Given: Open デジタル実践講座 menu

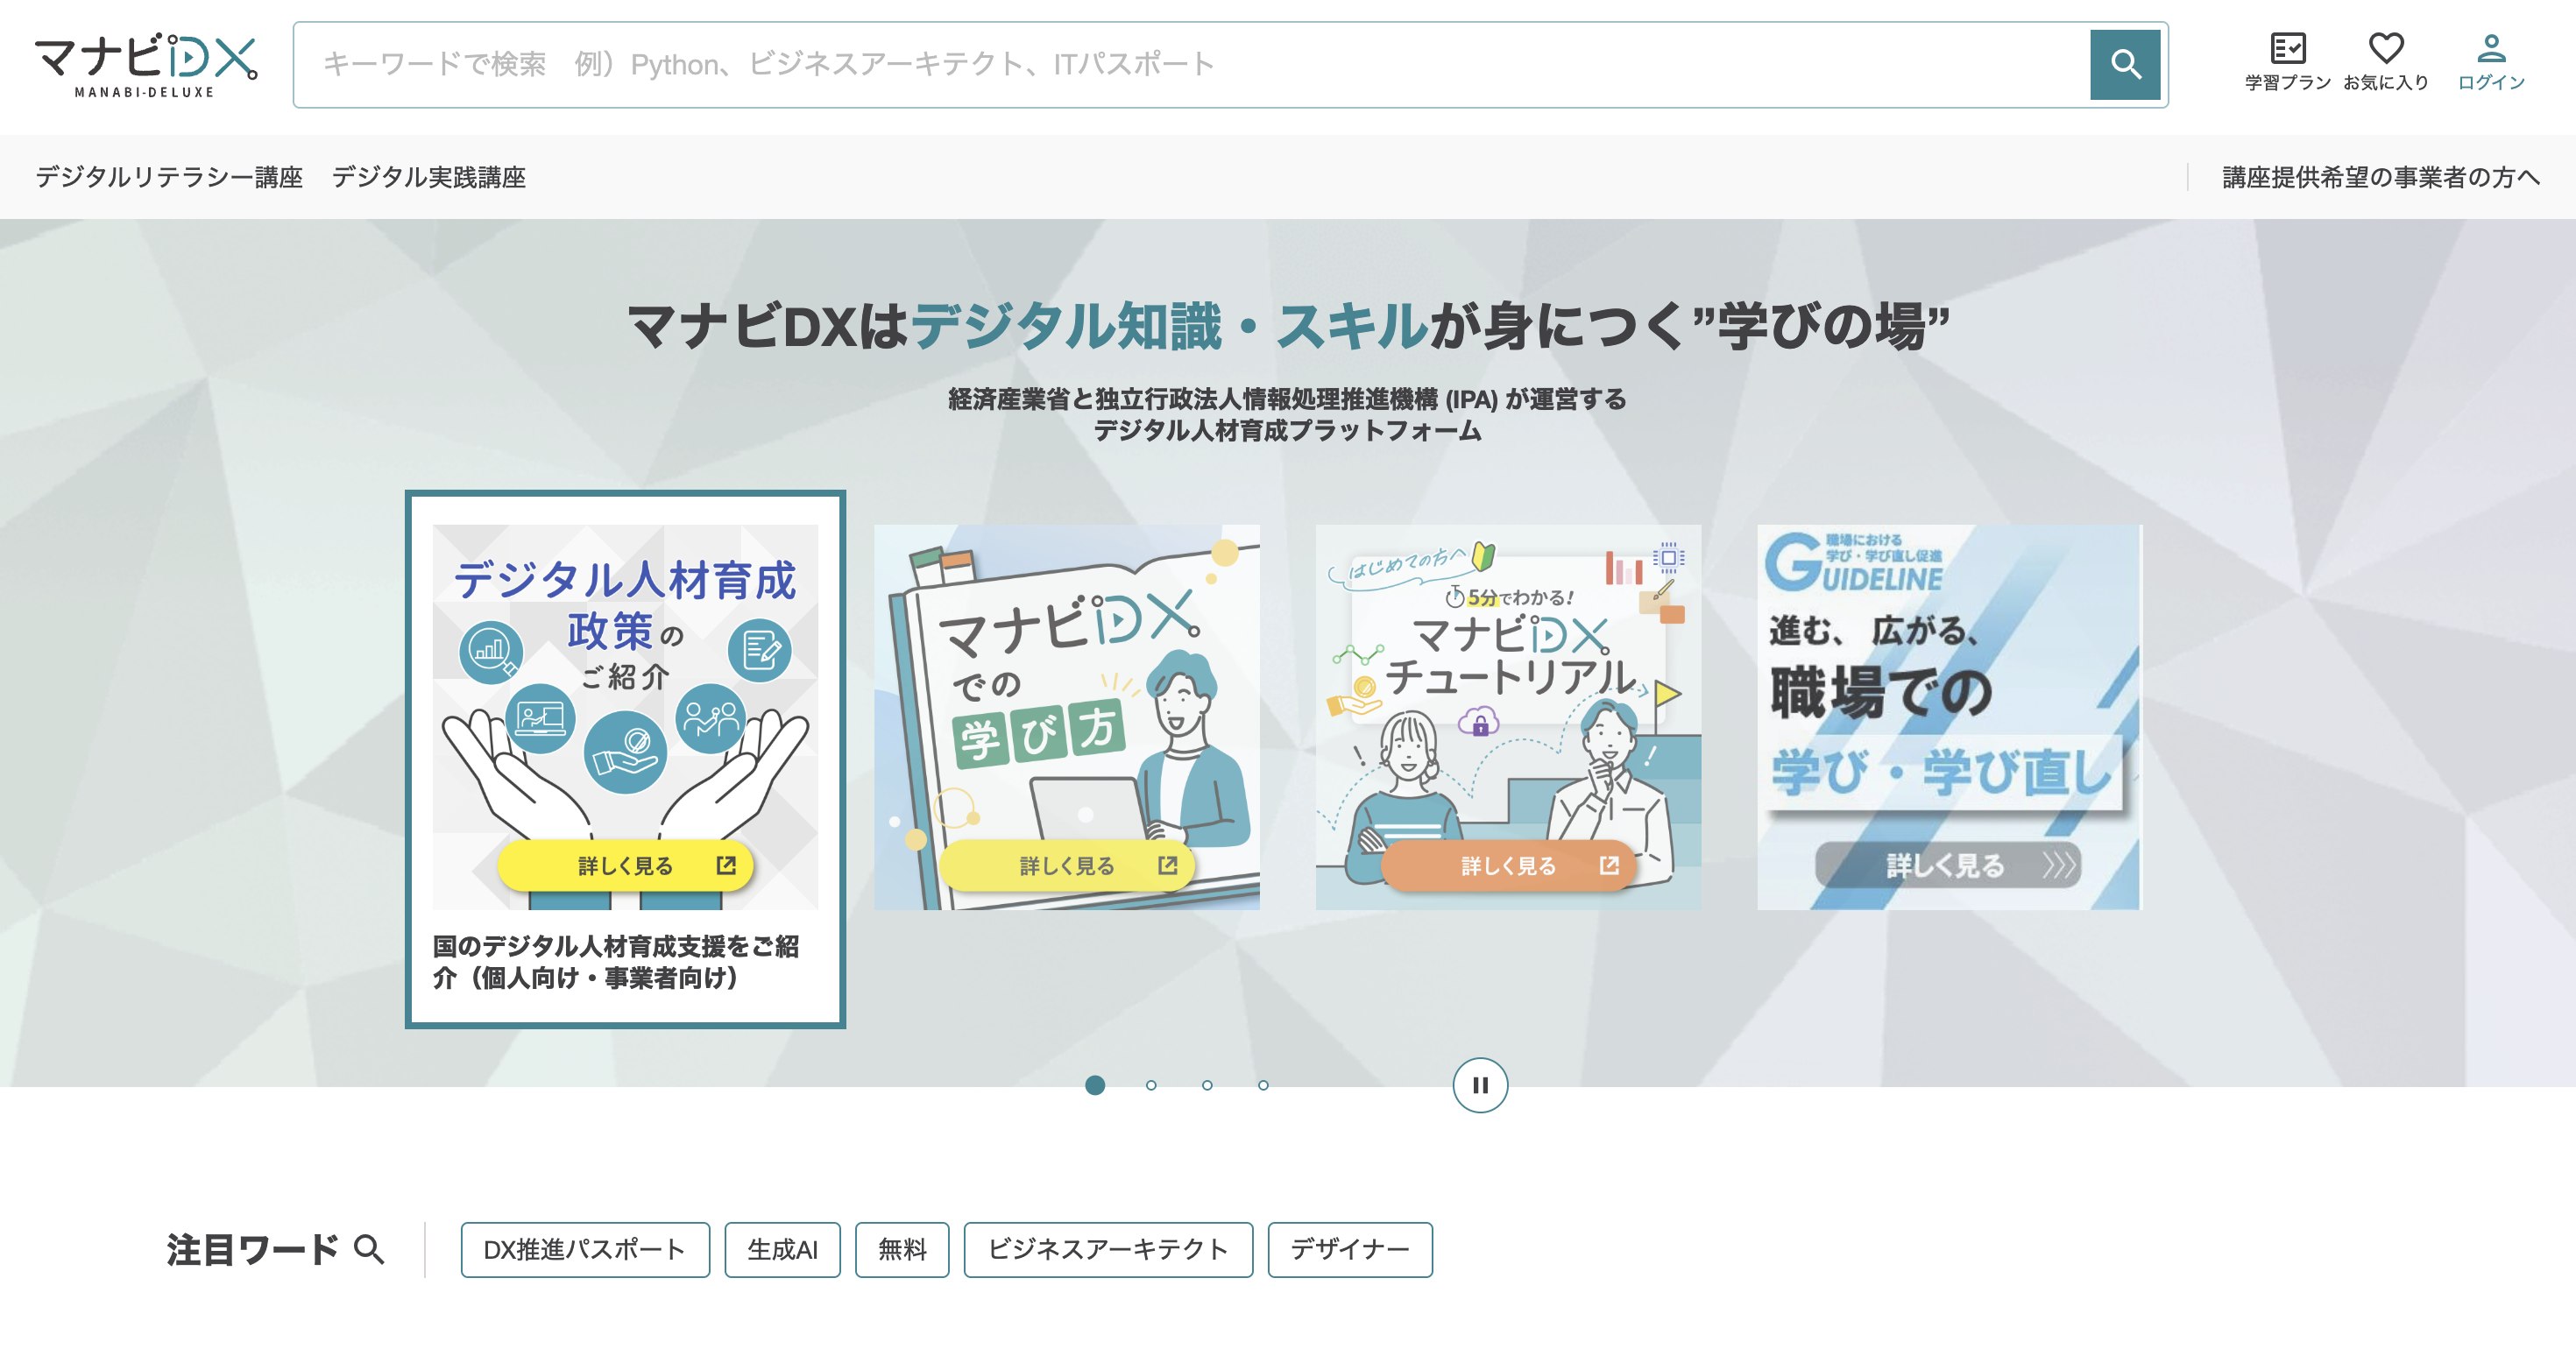Looking at the screenshot, I should [431, 177].
